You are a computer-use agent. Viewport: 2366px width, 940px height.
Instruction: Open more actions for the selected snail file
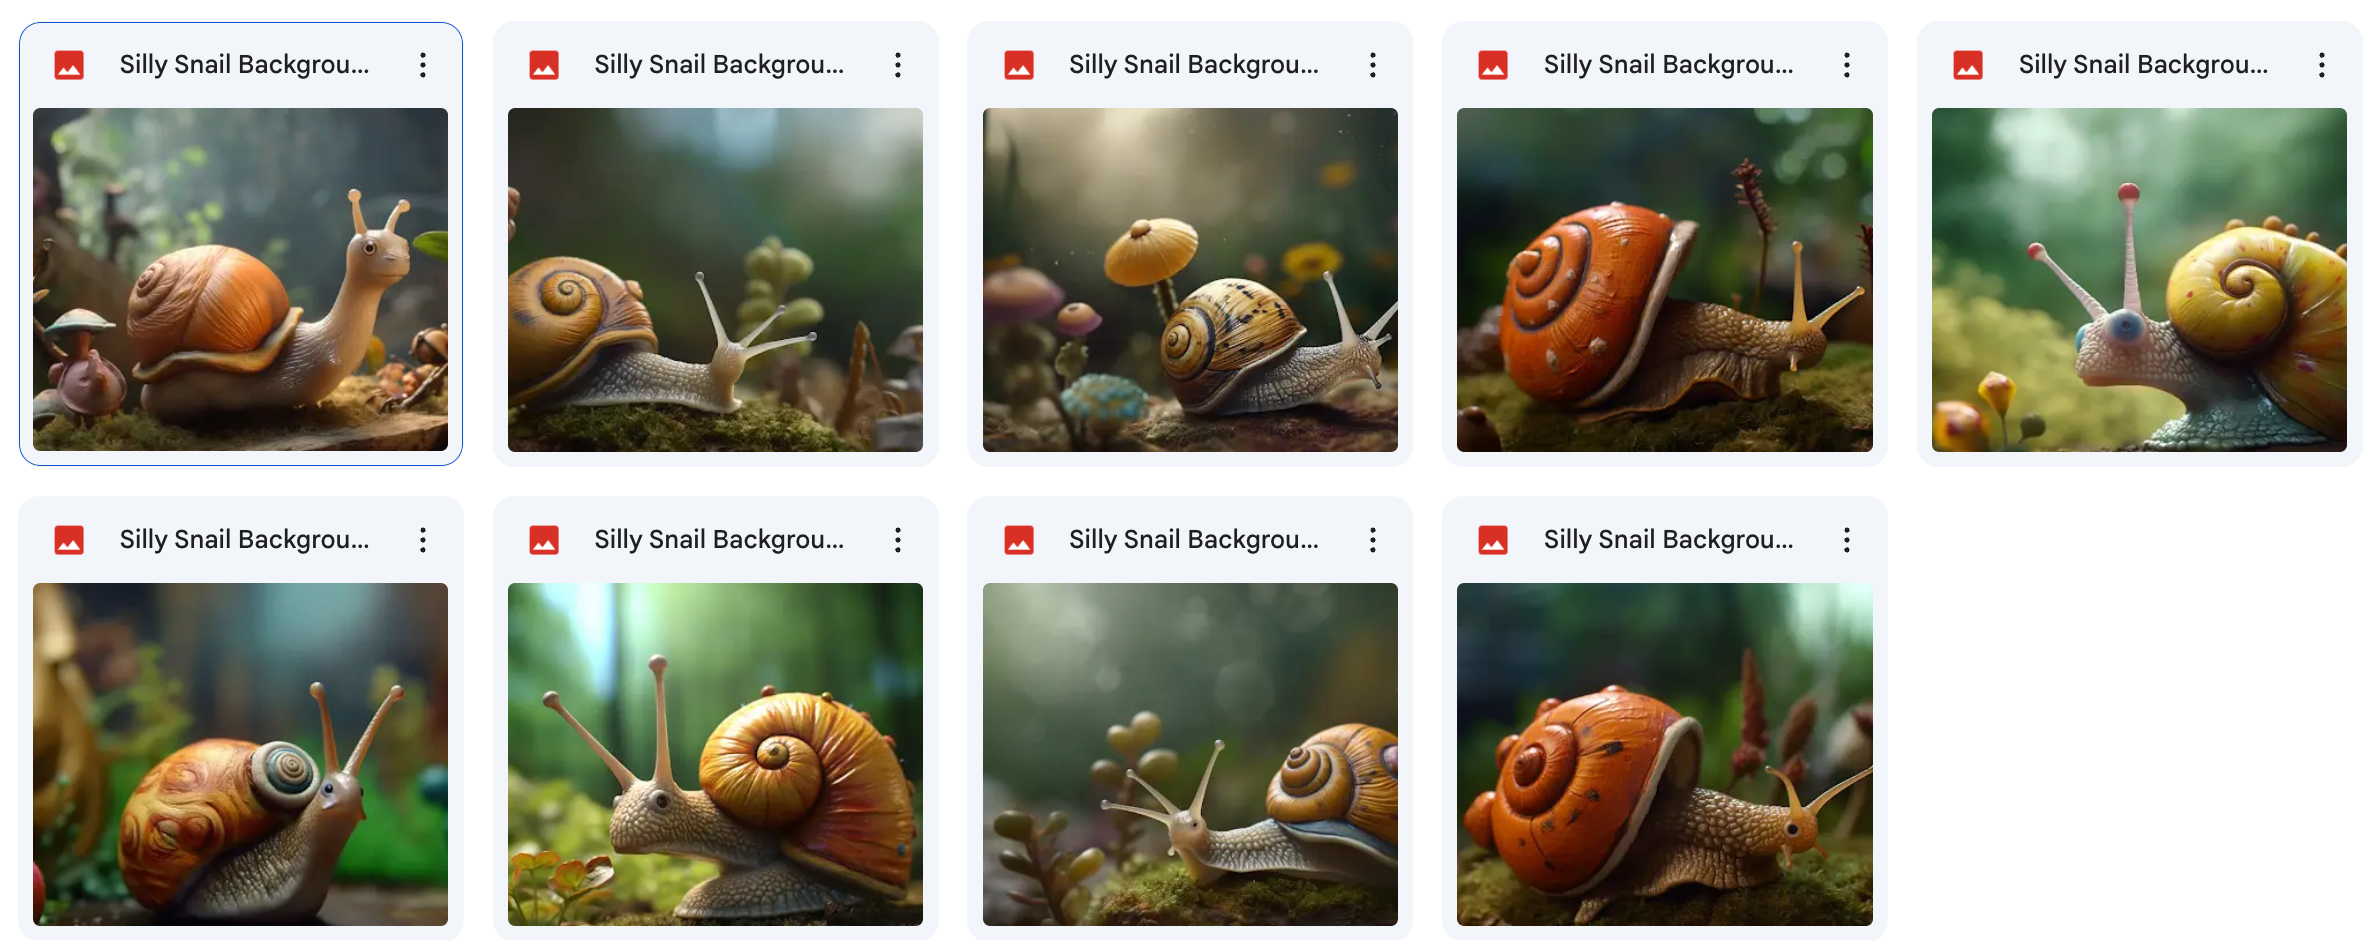point(423,65)
